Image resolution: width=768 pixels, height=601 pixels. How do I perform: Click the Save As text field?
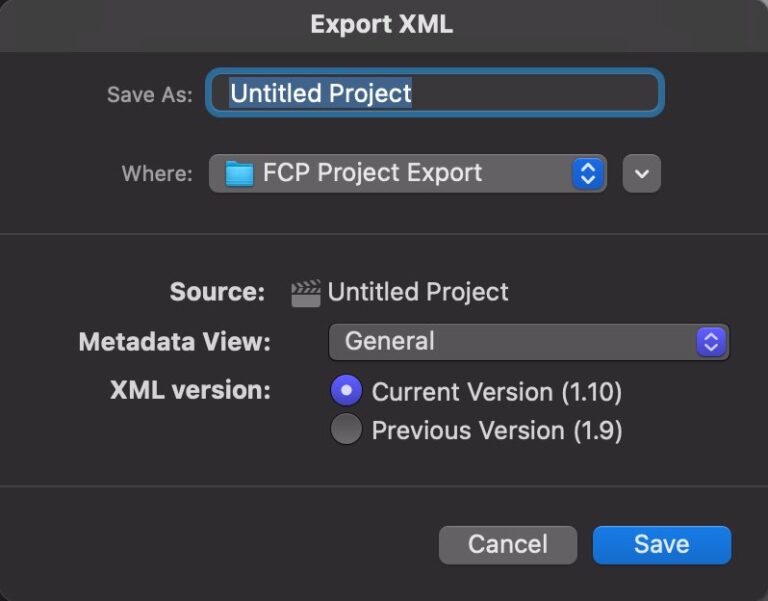point(435,93)
